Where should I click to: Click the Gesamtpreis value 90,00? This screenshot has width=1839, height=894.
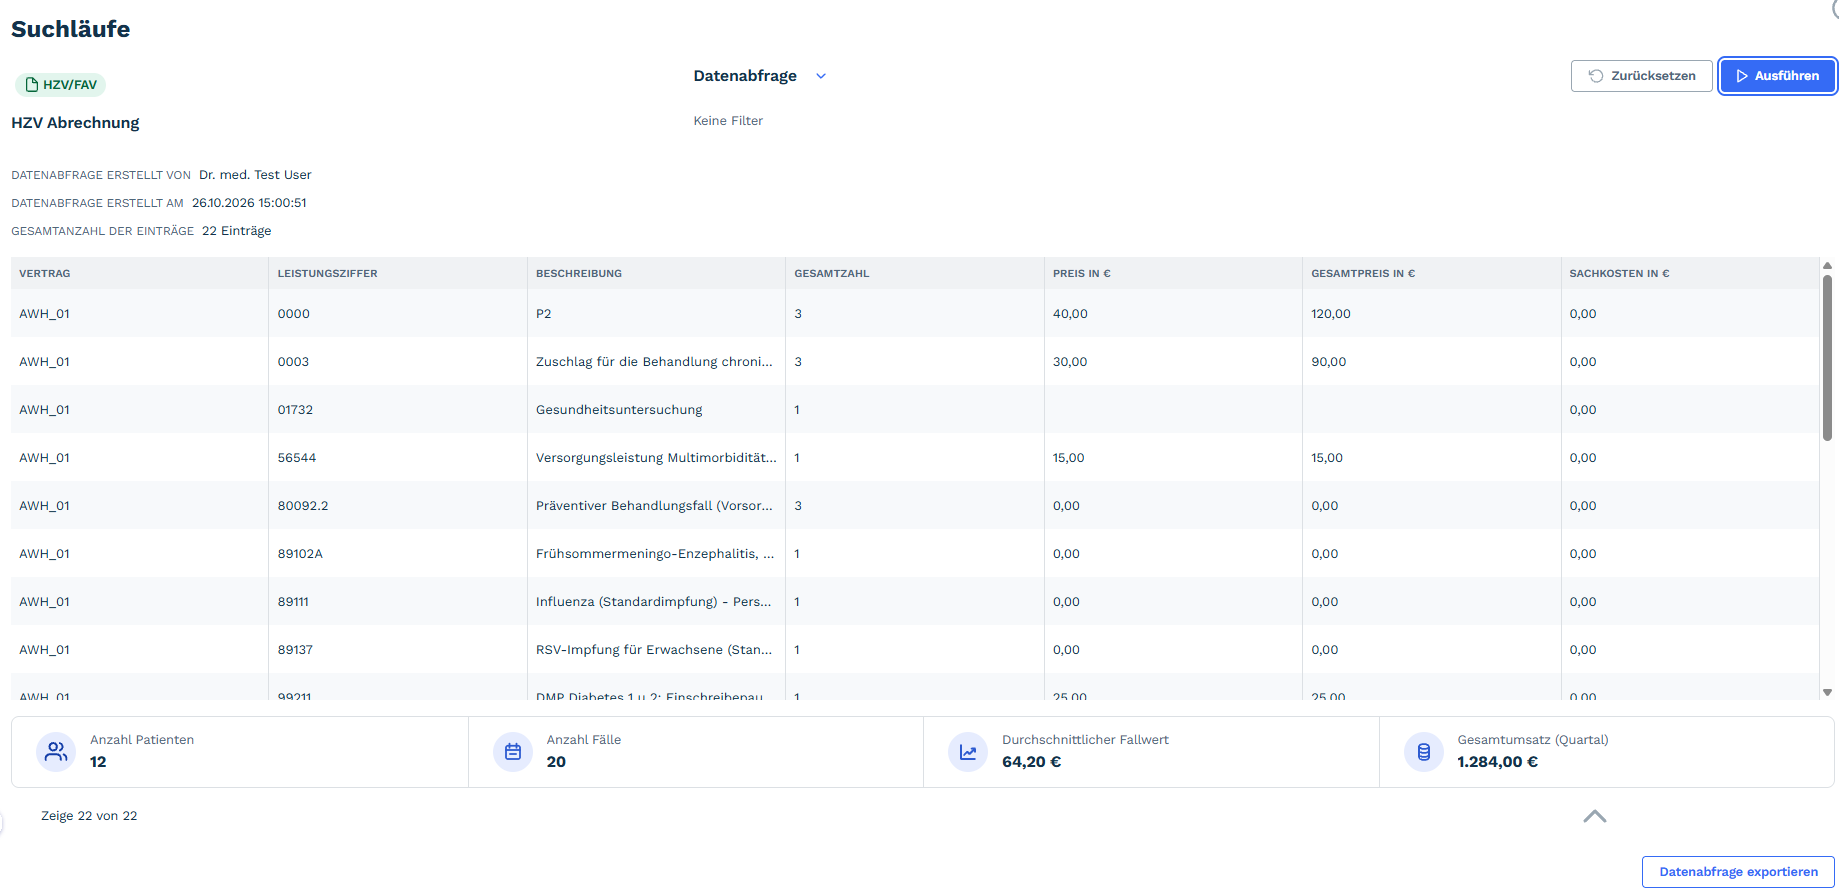(1329, 362)
